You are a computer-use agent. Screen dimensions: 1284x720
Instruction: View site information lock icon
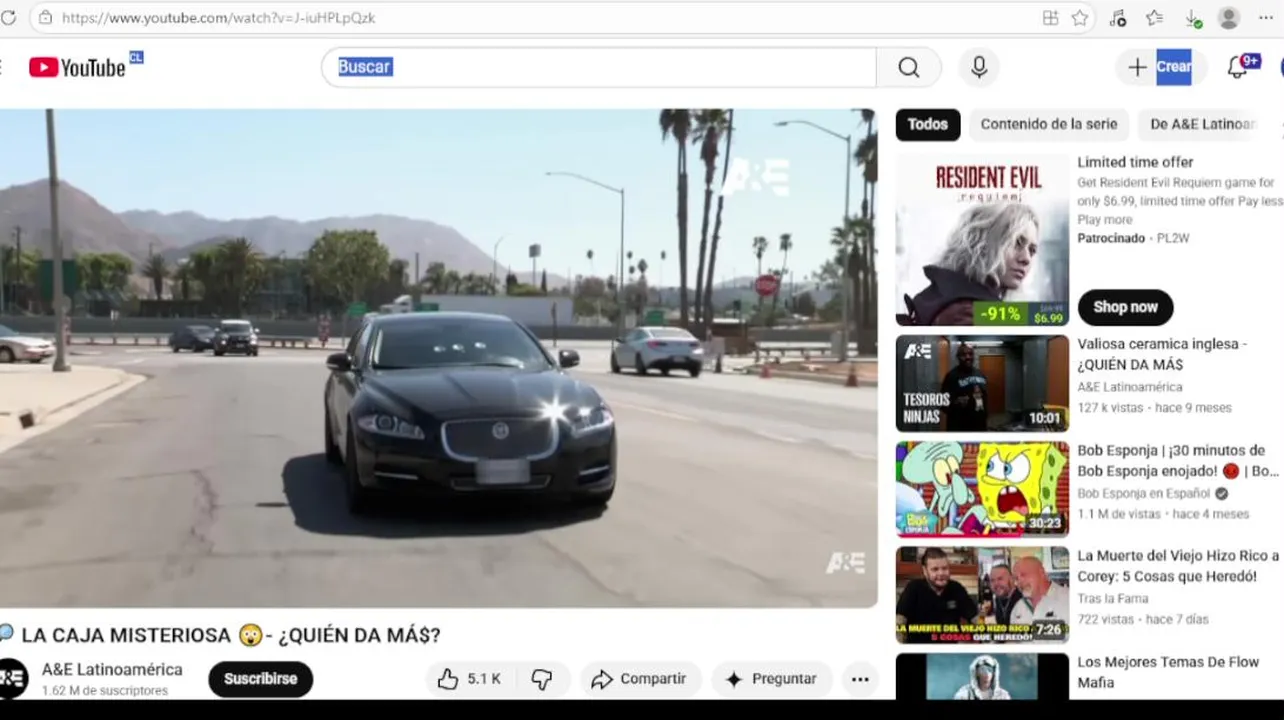[x=45, y=18]
